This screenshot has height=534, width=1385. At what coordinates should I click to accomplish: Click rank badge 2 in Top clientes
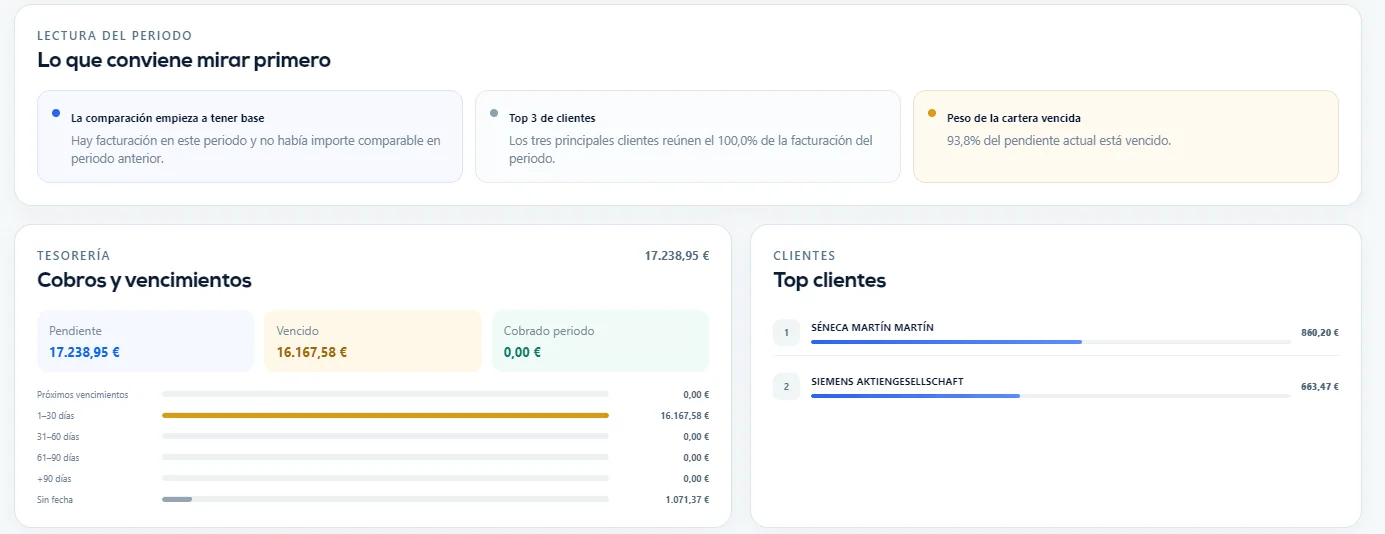[x=786, y=387]
